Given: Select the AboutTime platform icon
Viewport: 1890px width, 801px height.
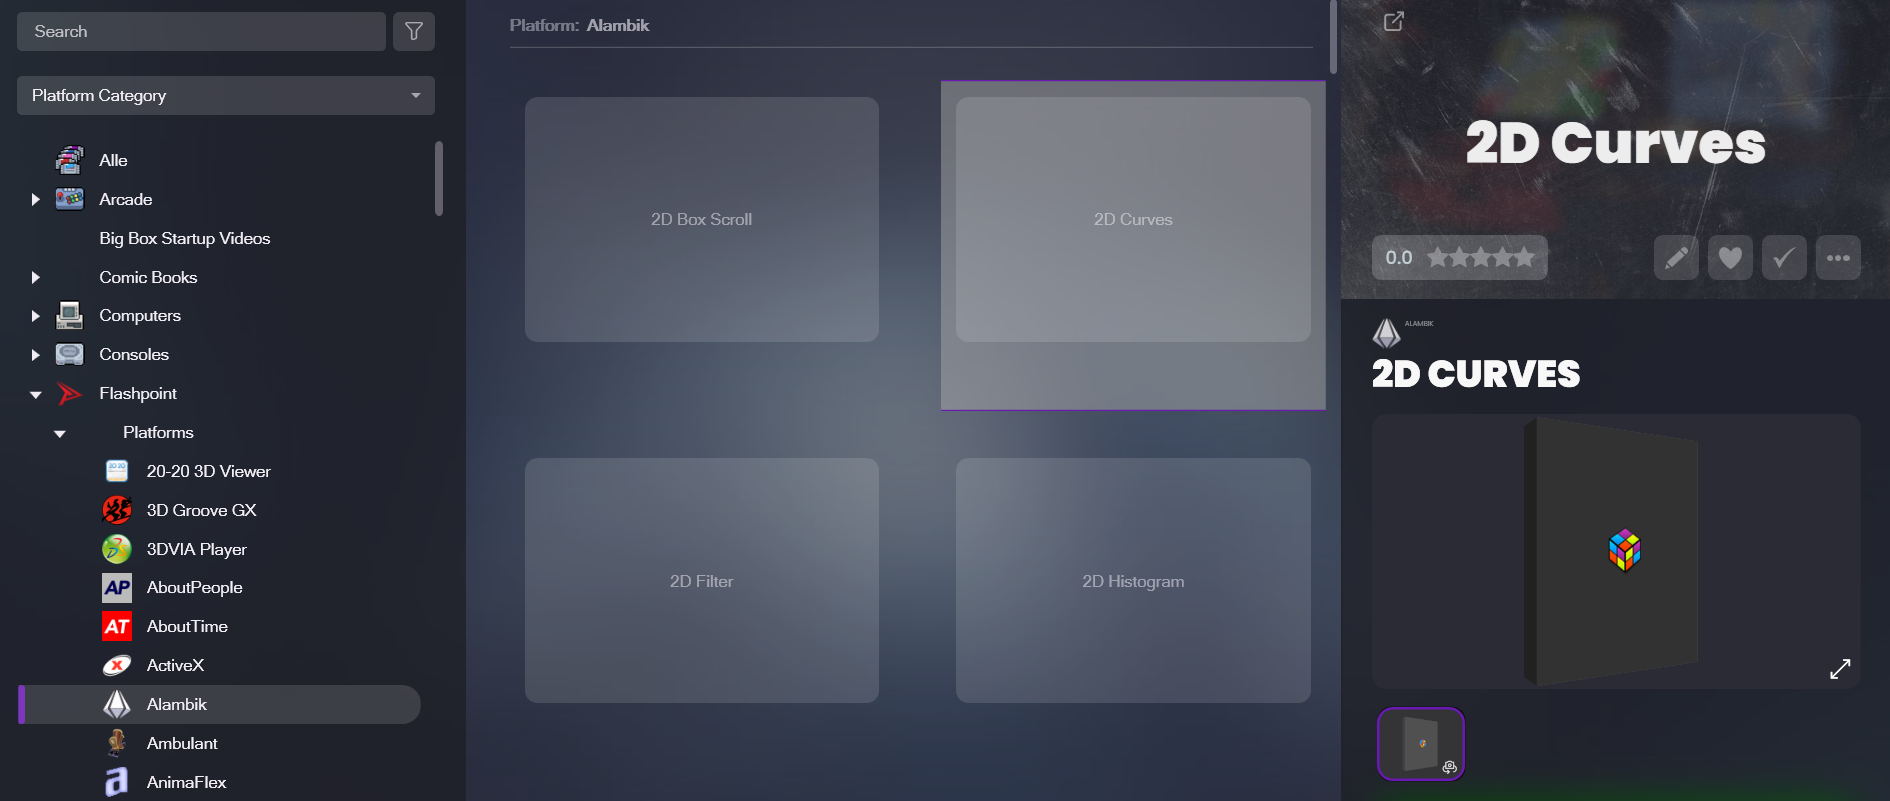Looking at the screenshot, I should [x=117, y=627].
